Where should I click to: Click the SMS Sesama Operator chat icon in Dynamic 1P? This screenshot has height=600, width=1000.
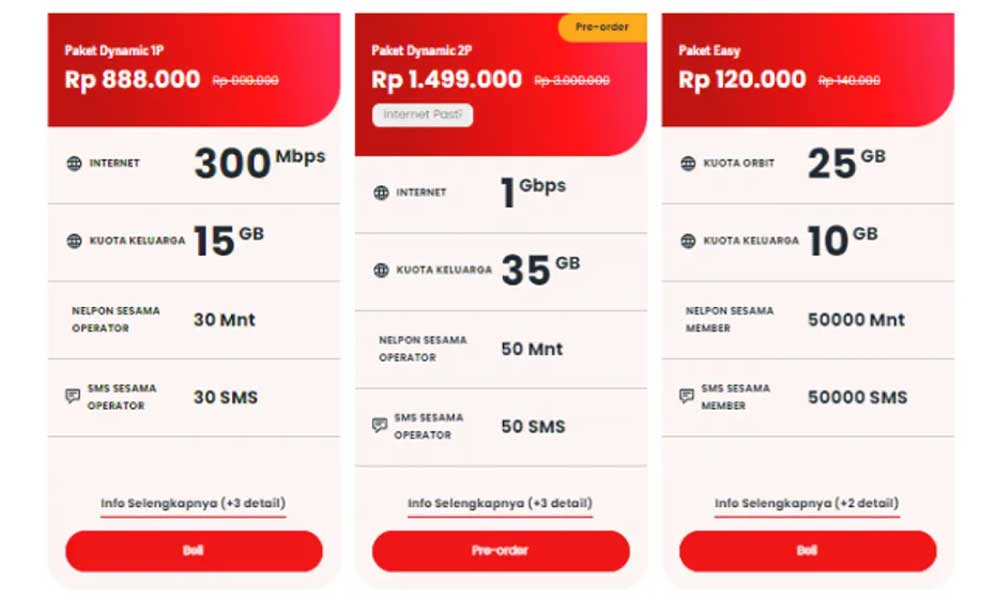click(x=73, y=396)
